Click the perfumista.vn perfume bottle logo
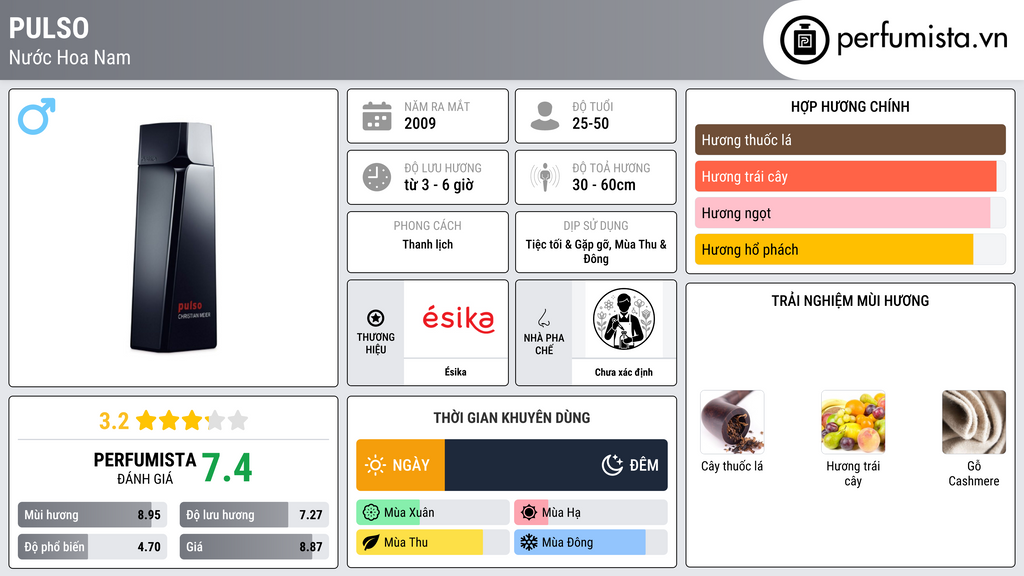 tap(804, 40)
